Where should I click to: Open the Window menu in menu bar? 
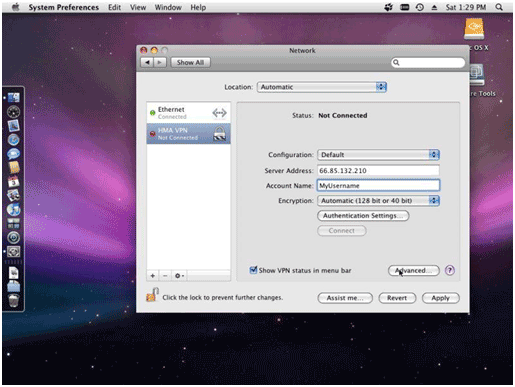coord(168,7)
